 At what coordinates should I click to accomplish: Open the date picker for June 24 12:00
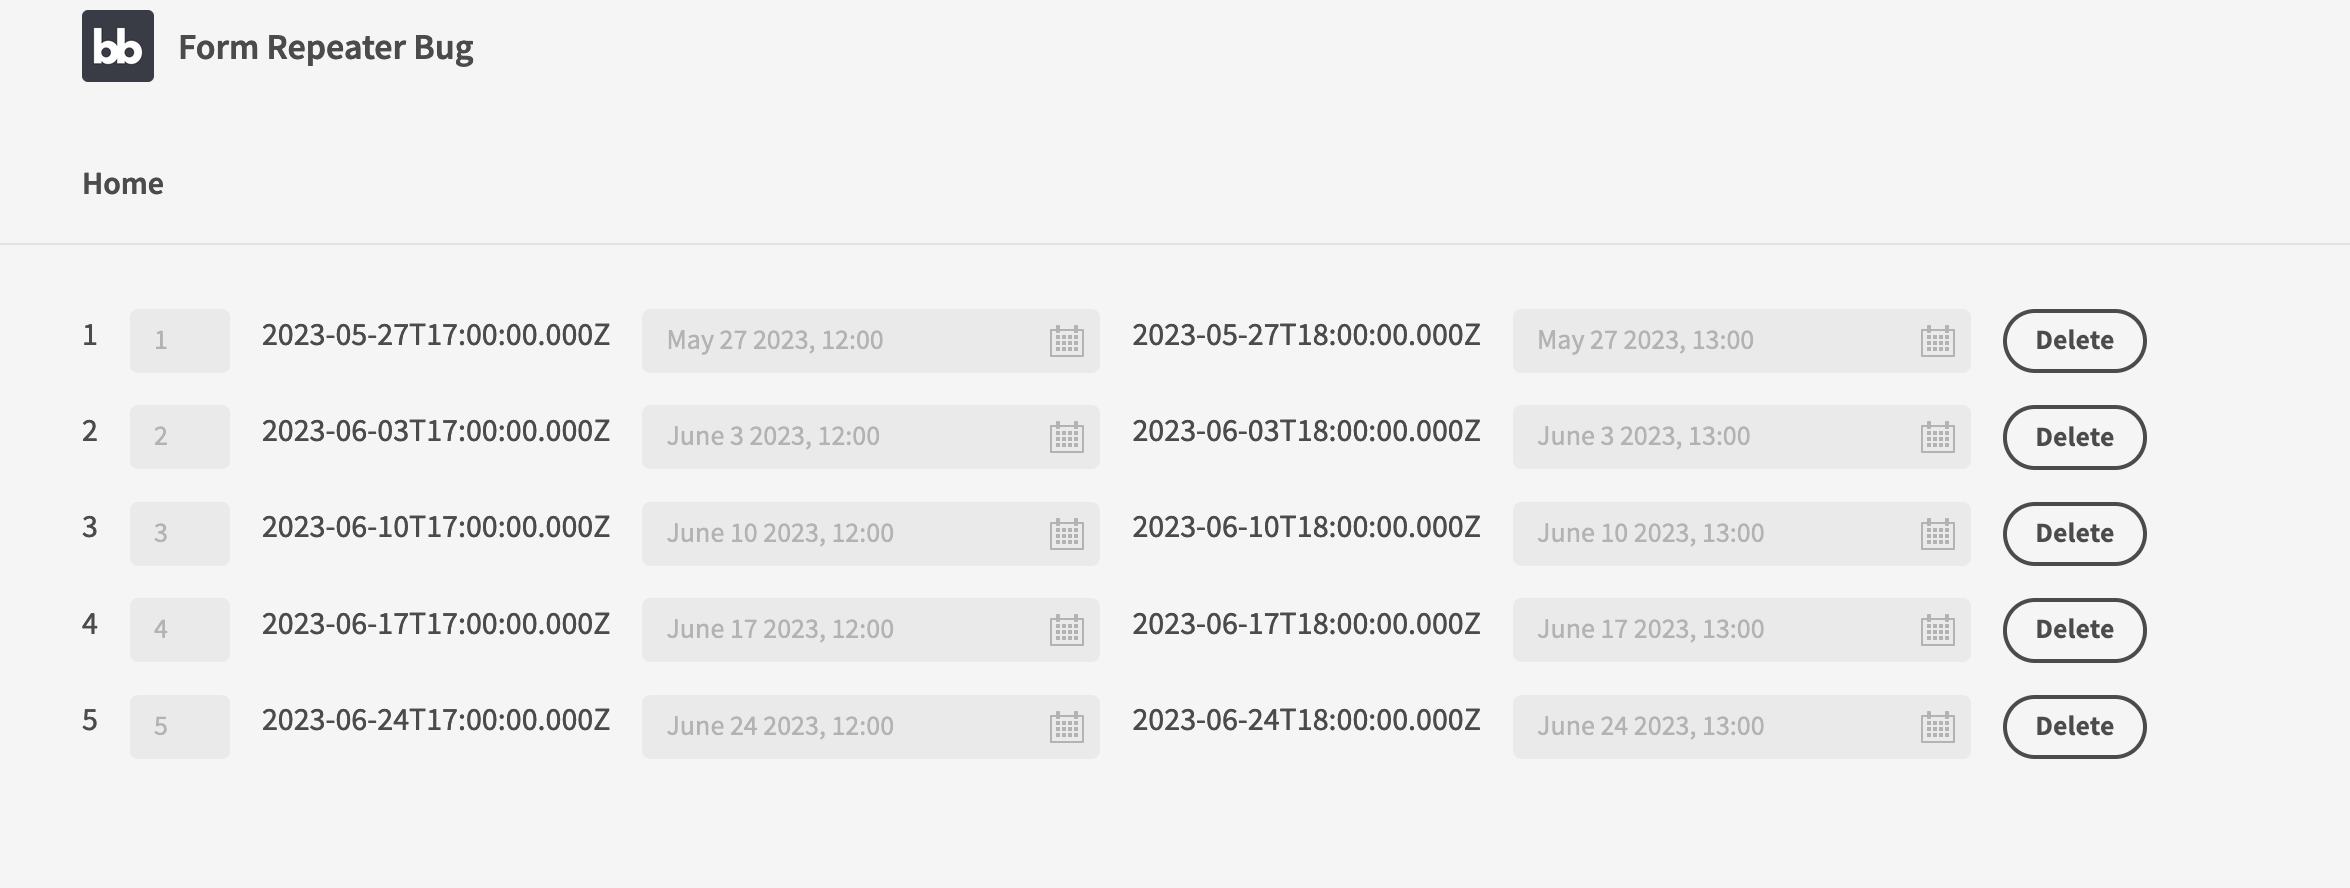point(1067,726)
